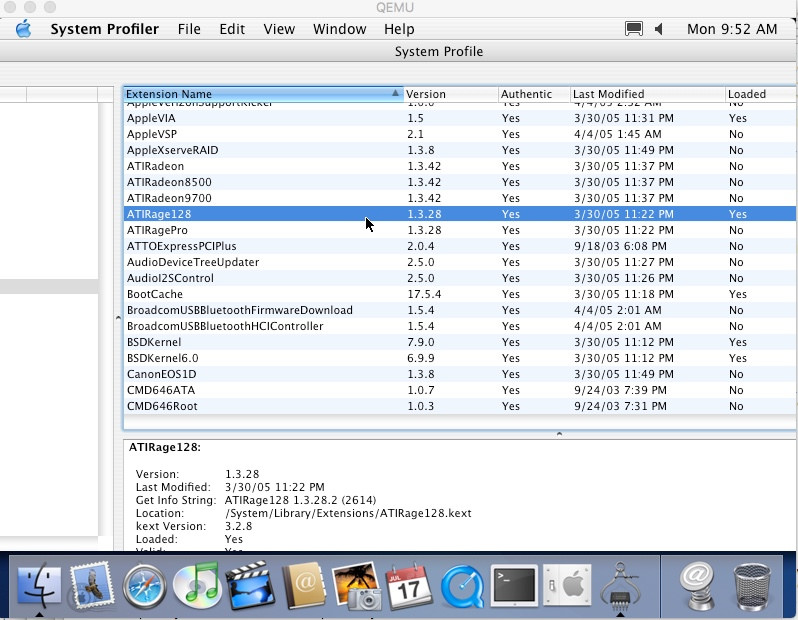Screen dimensions: 798x620
Task: Sort by Authentic column header
Action: 534,94
